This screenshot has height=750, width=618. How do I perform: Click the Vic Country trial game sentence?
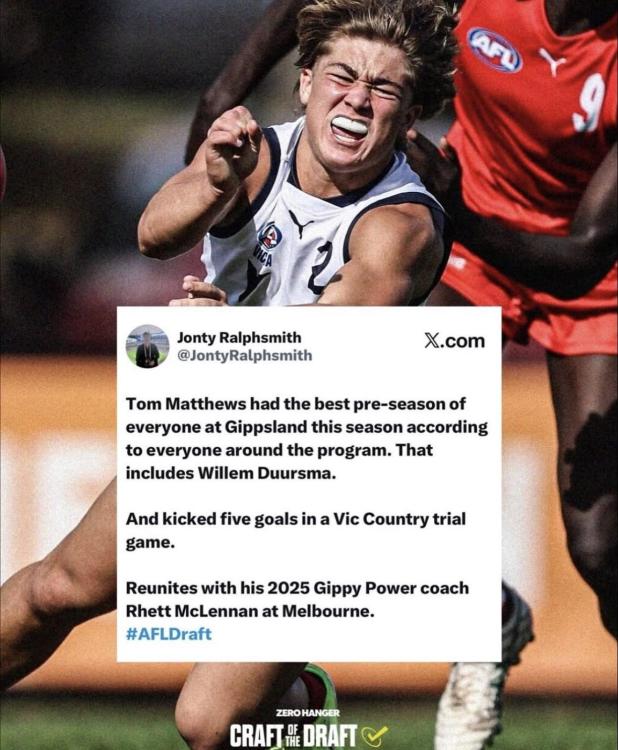[x=296, y=531]
